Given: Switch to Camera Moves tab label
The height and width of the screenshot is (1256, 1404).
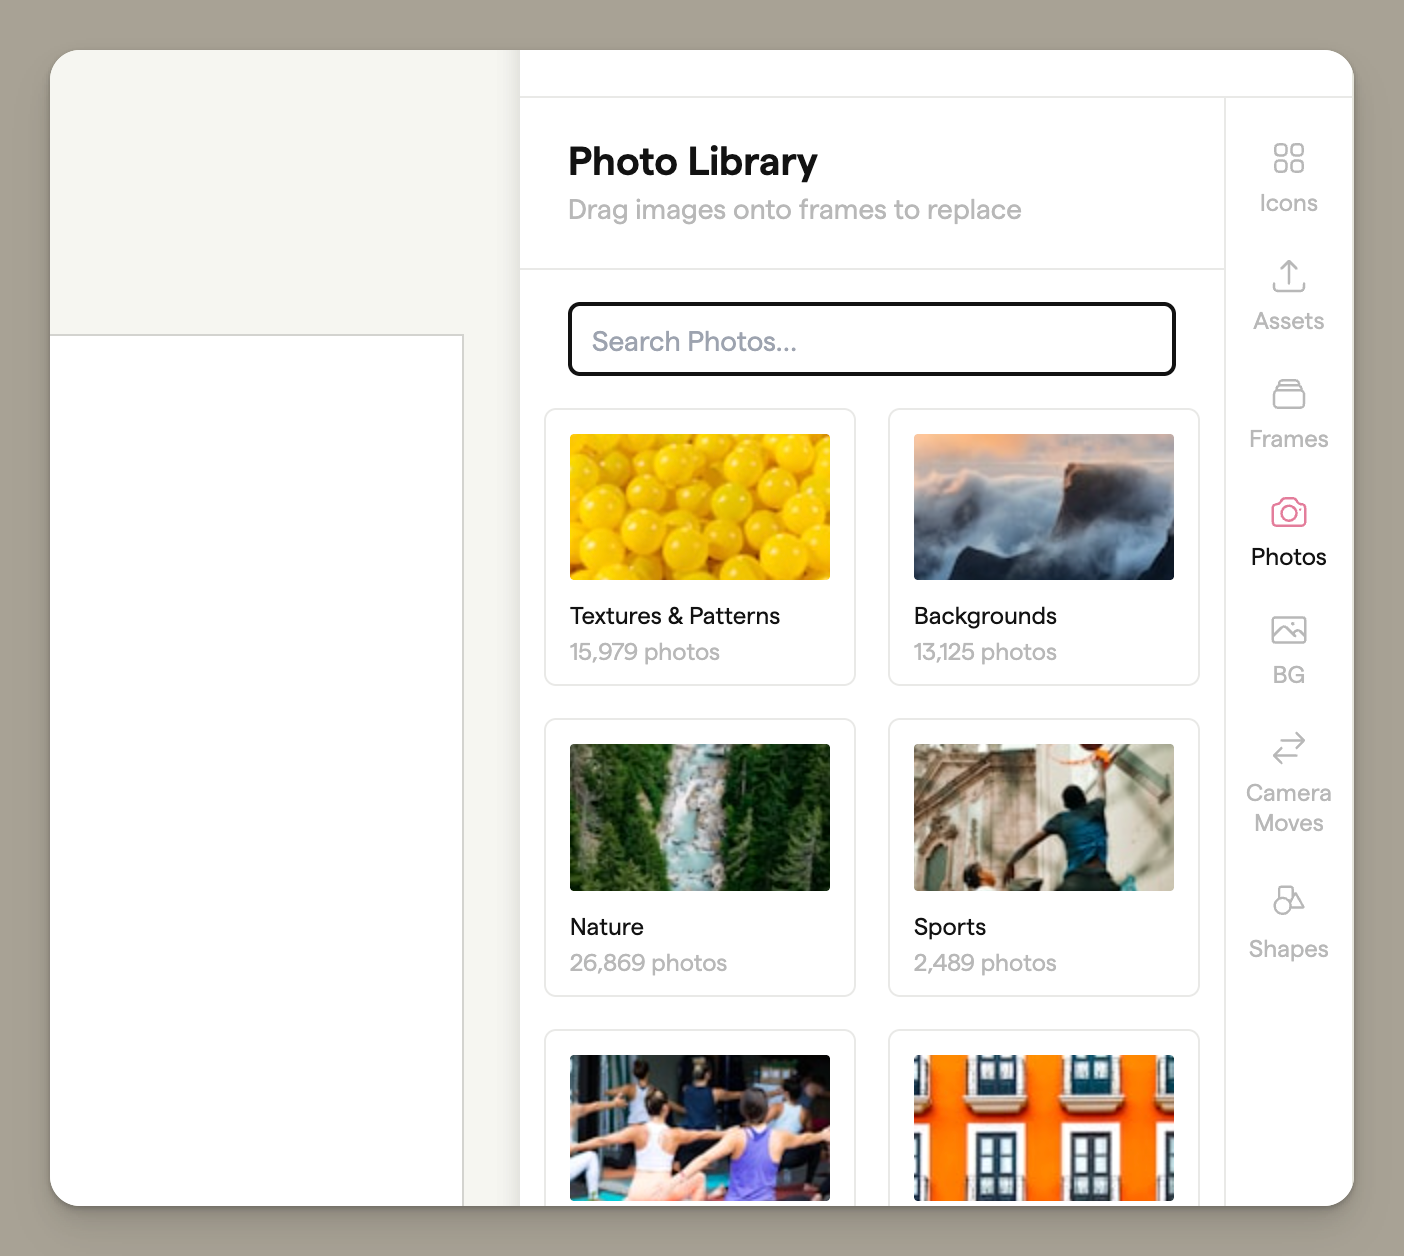Looking at the screenshot, I should (x=1288, y=808).
